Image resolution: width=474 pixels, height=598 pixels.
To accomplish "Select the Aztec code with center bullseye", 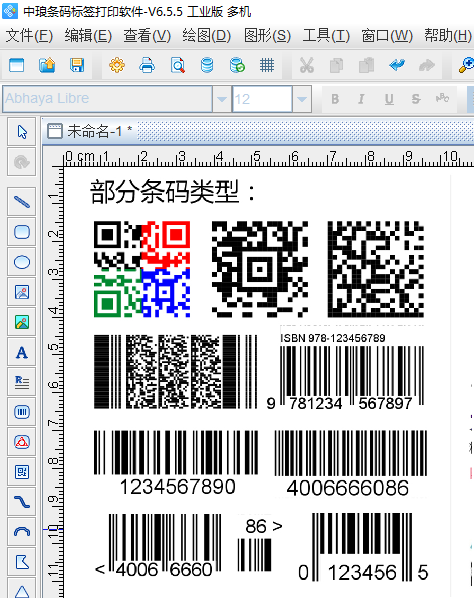I will click(260, 269).
